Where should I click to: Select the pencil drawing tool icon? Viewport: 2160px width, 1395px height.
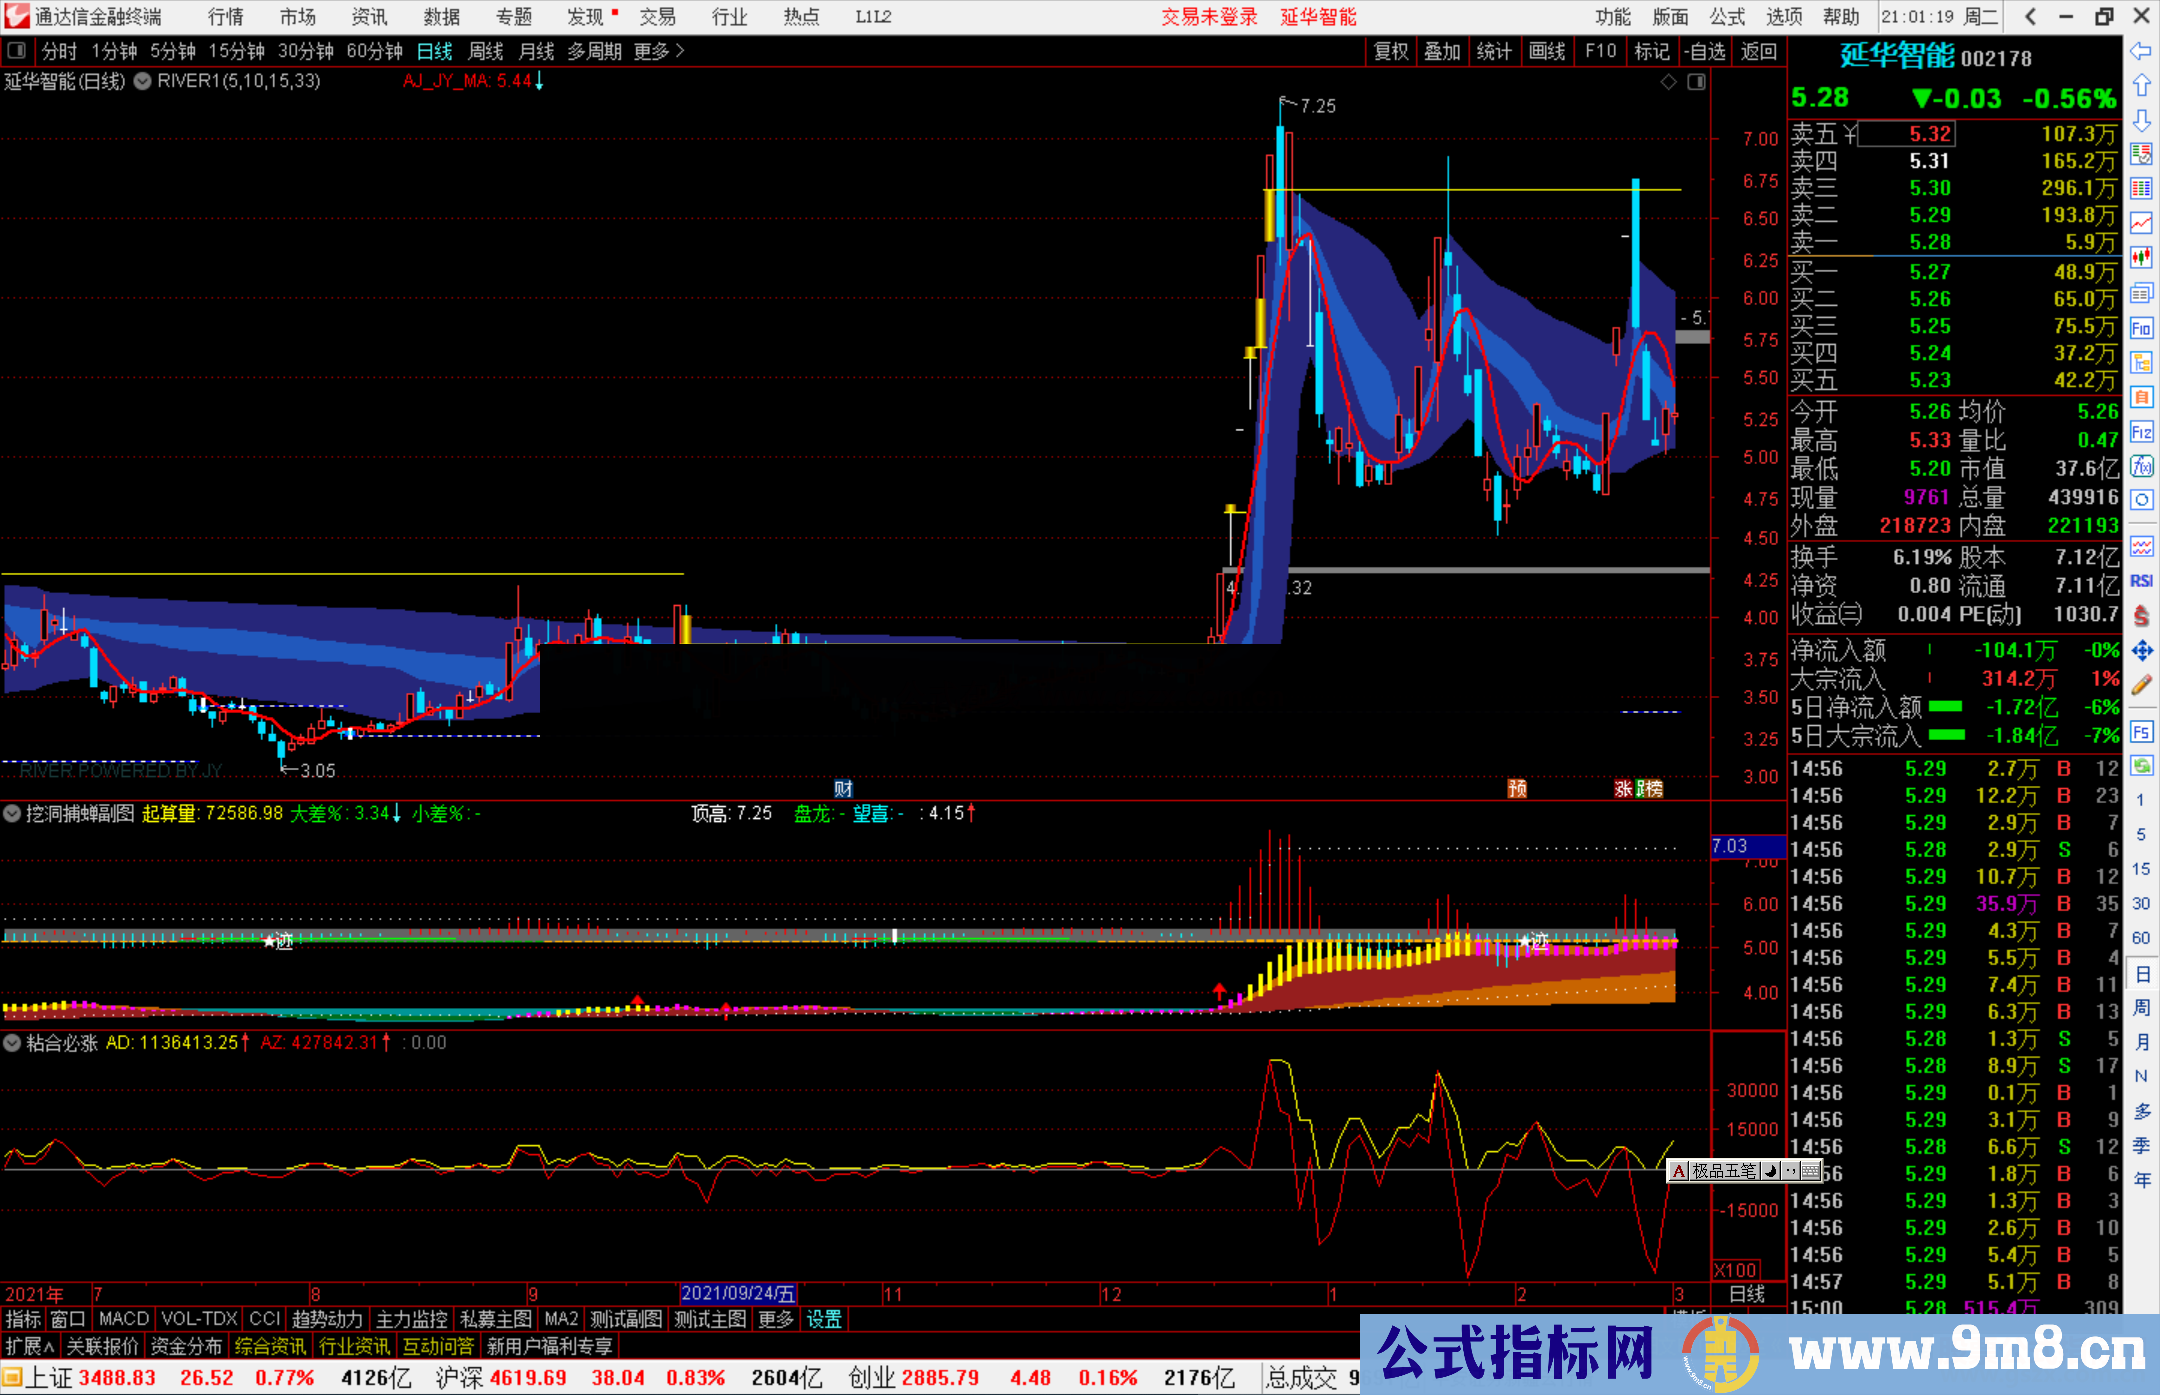[x=2141, y=685]
